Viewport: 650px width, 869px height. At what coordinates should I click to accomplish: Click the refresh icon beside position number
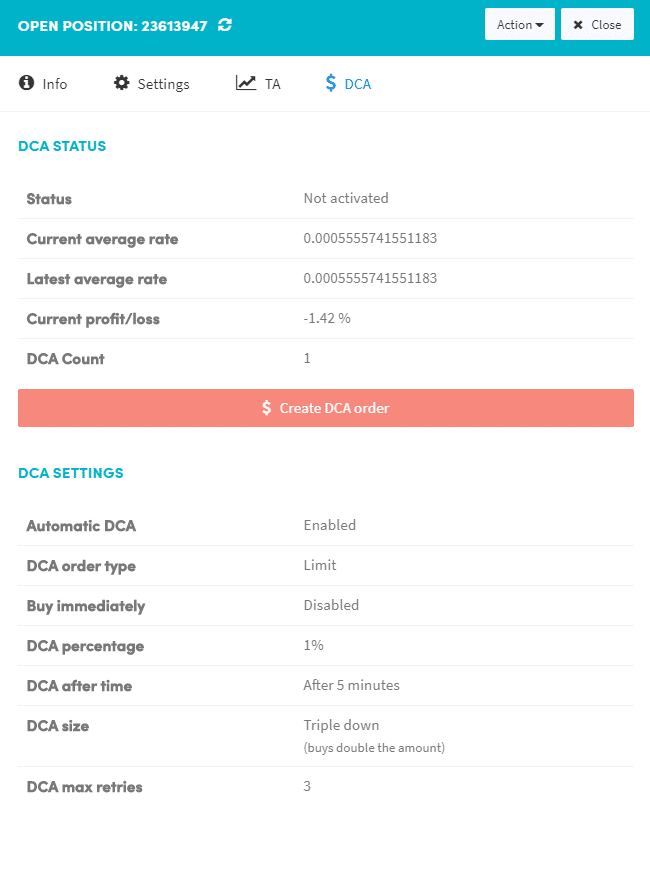224,25
